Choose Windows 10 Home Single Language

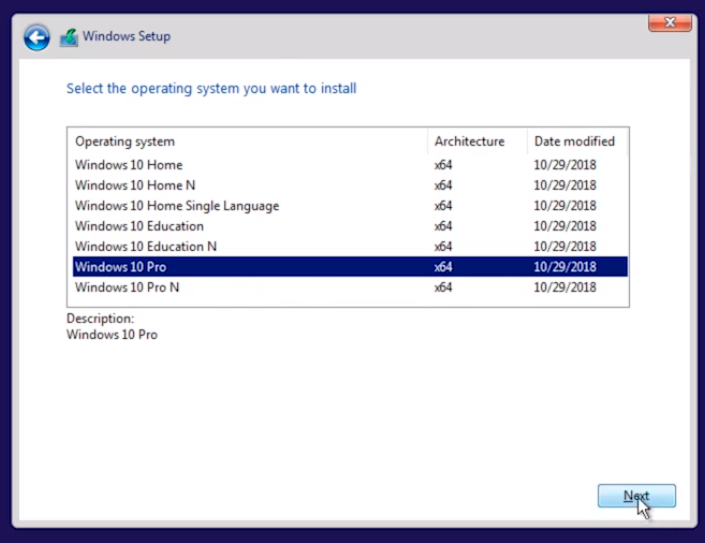(177, 206)
